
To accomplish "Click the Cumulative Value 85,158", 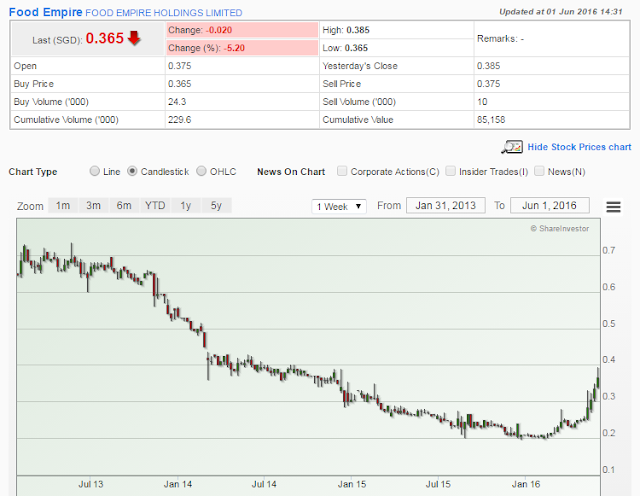I will point(491,120).
